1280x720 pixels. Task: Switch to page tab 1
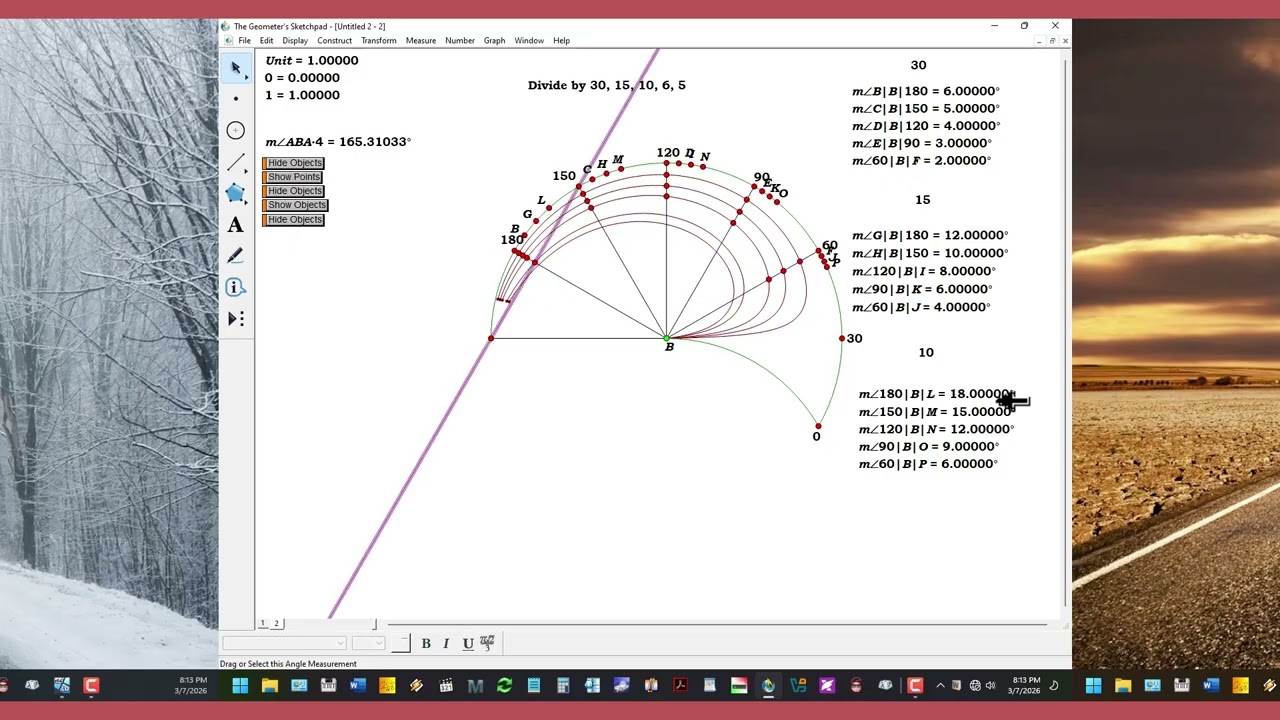click(263, 624)
